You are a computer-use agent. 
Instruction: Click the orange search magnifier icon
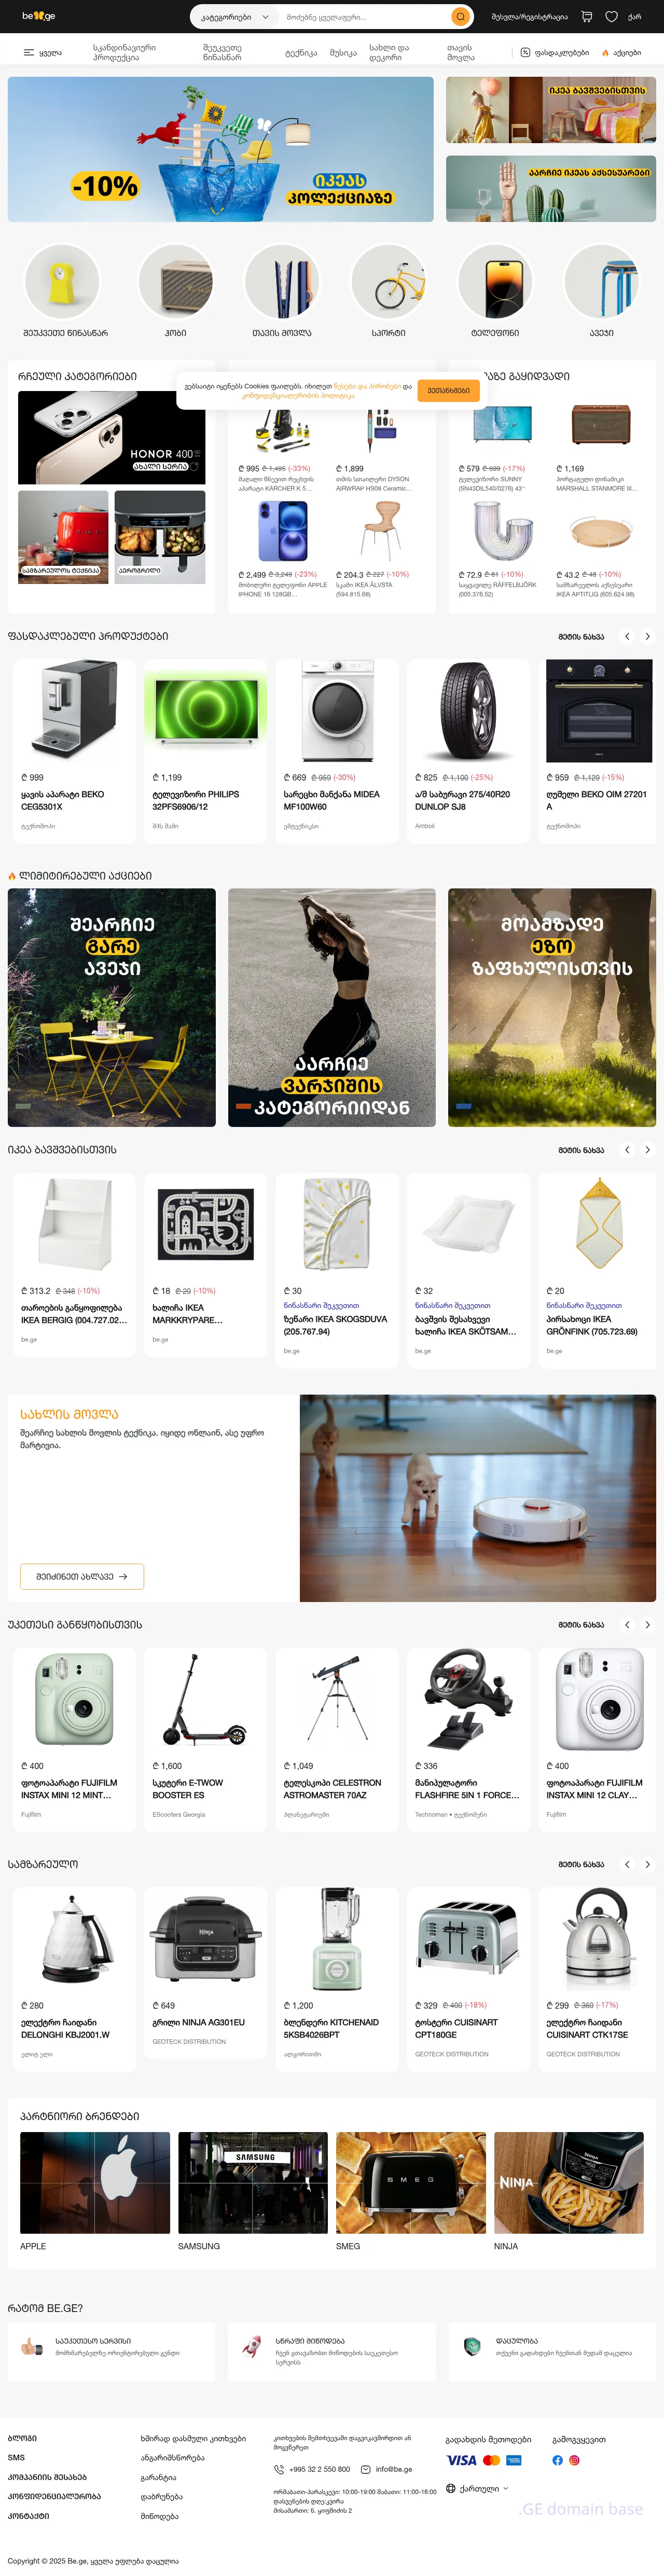point(460,17)
